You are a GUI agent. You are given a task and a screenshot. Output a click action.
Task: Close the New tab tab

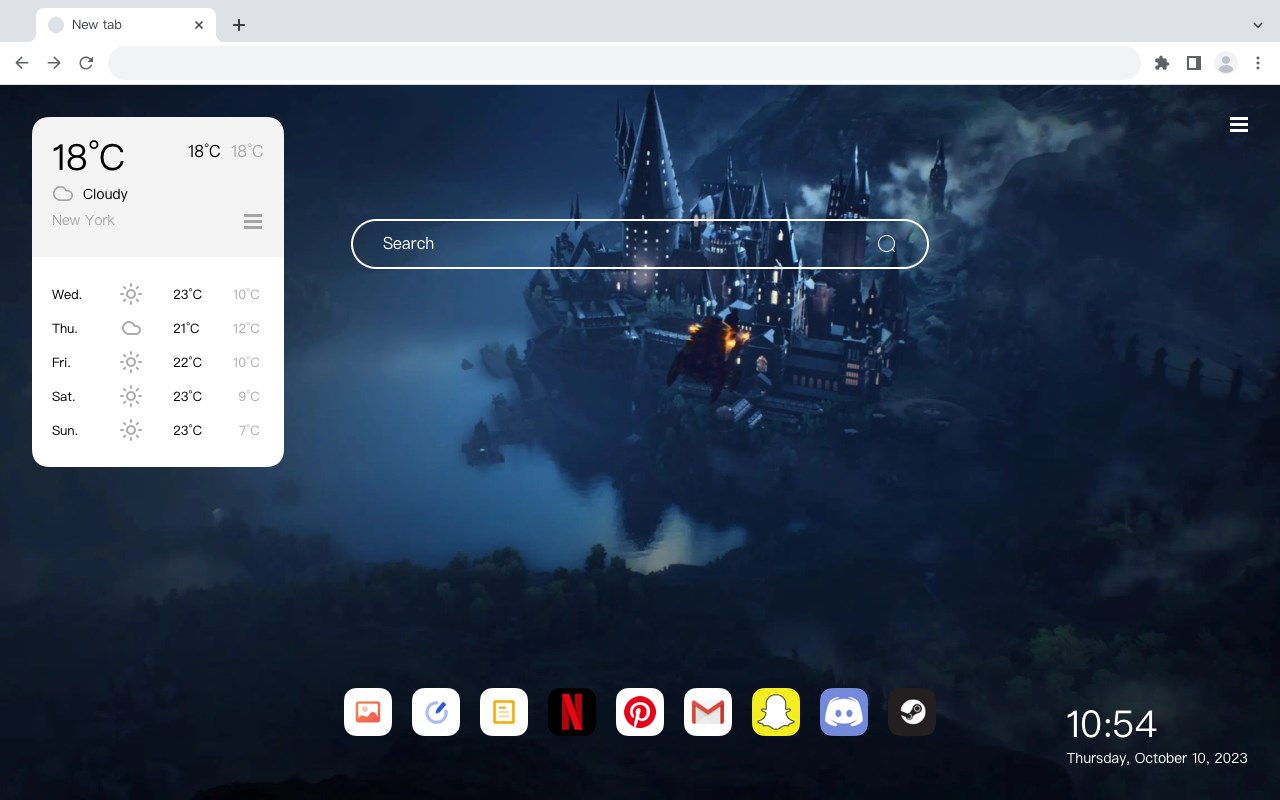click(x=199, y=25)
